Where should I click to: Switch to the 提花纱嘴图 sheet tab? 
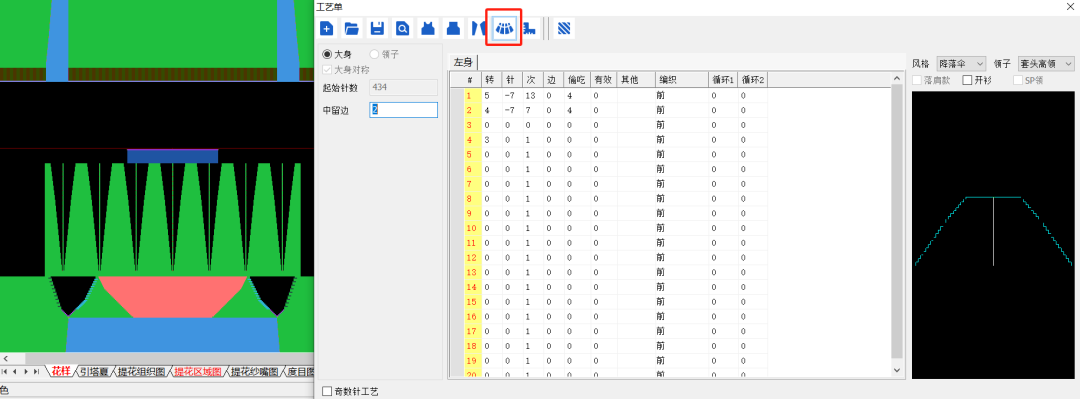point(255,372)
